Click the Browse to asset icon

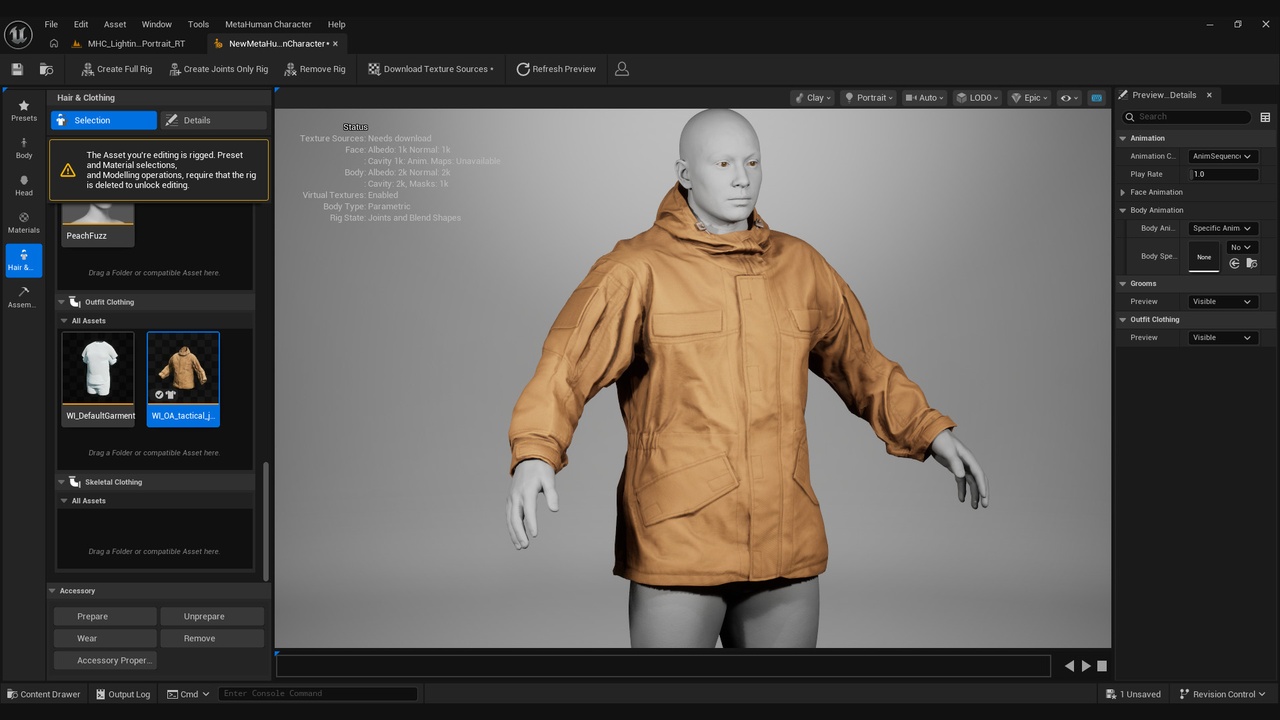(x=46, y=69)
